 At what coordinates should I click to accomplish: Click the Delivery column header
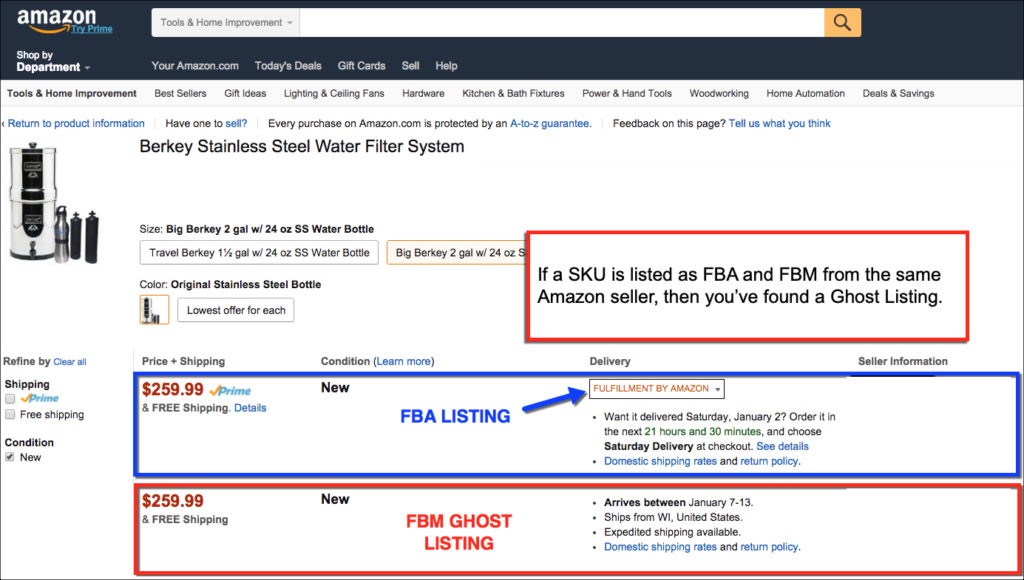pyautogui.click(x=610, y=361)
